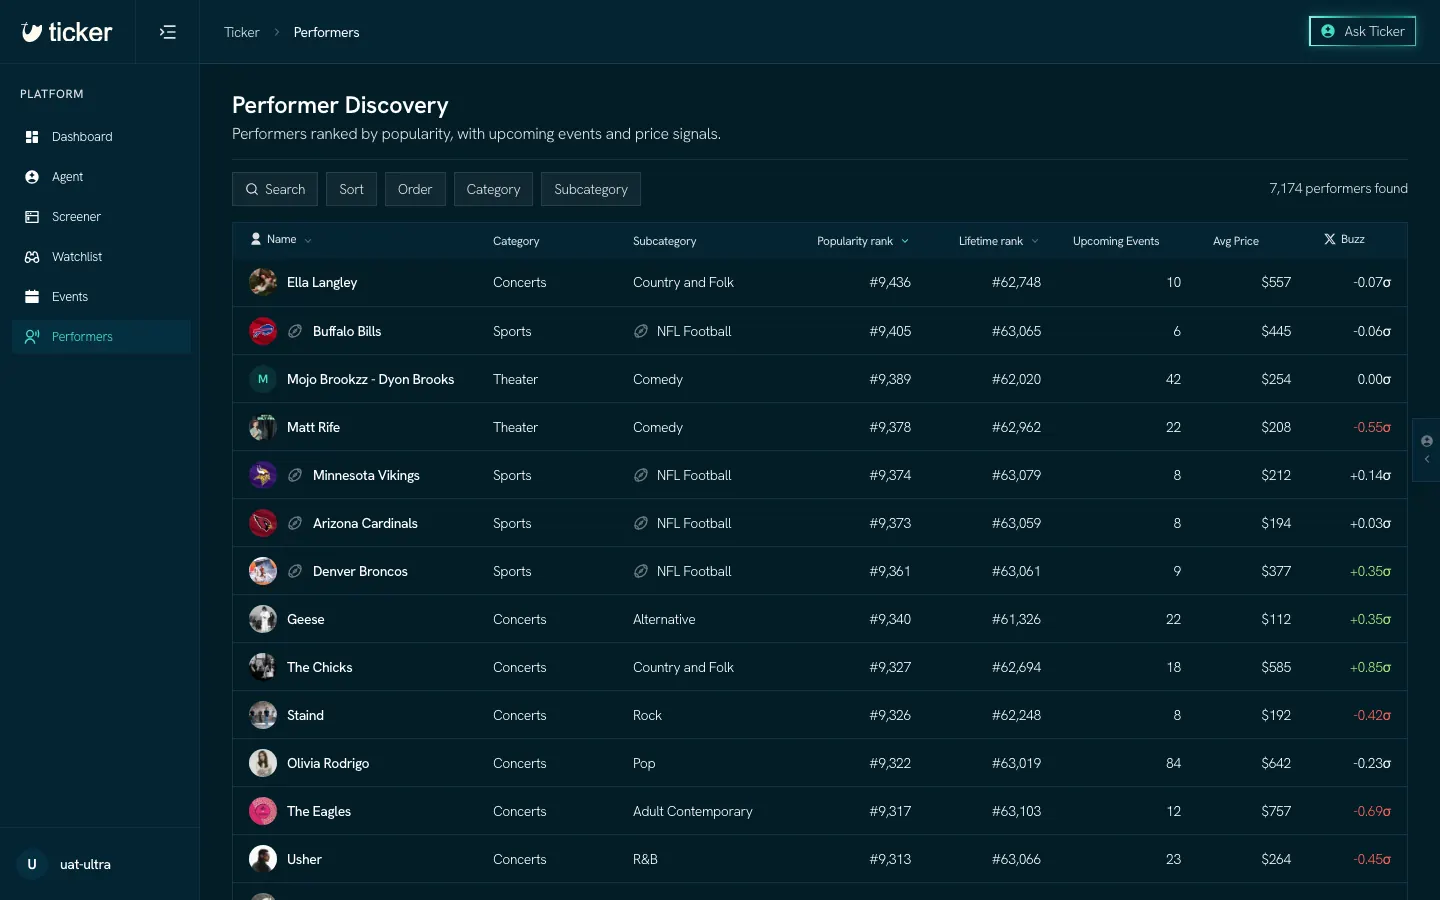Open the Dashboard page
The height and width of the screenshot is (900, 1440).
click(101, 137)
